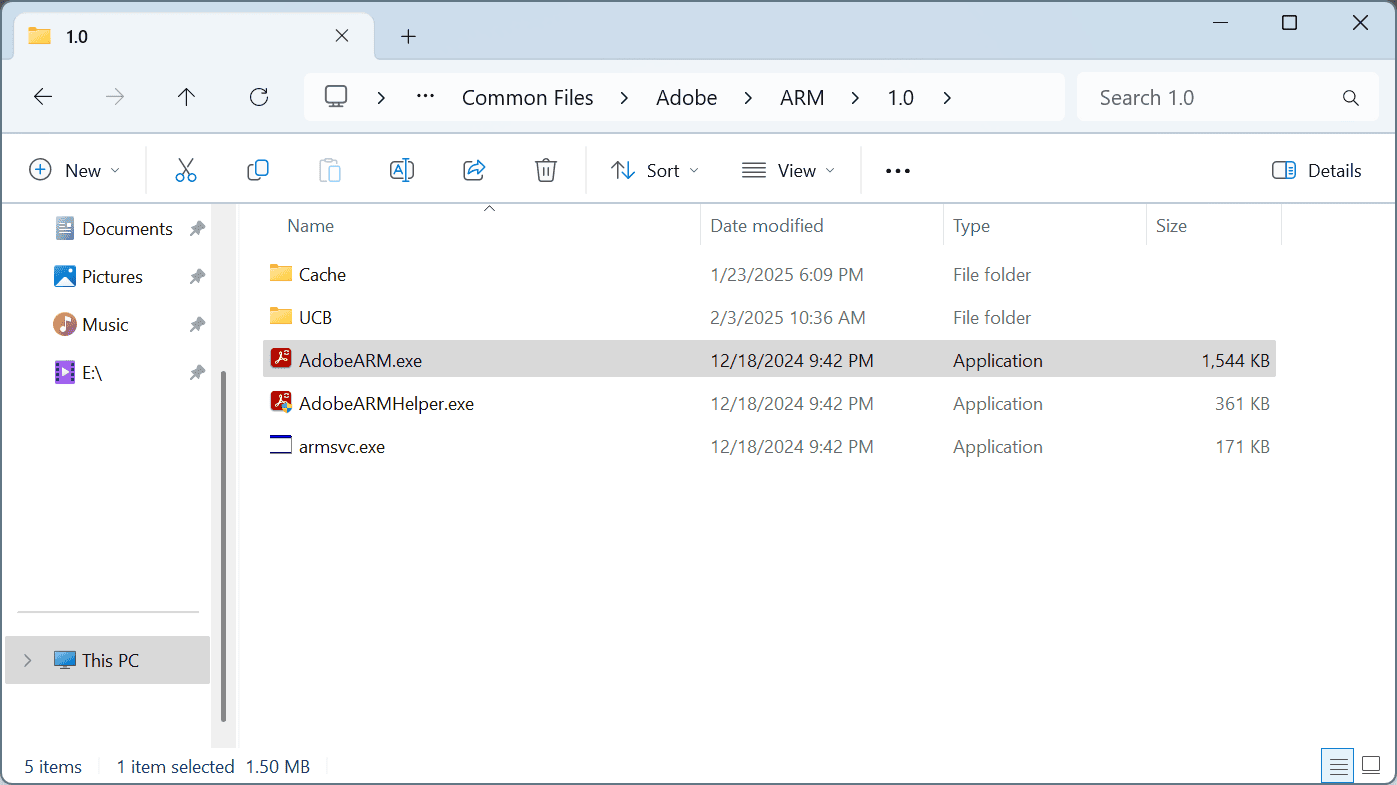Unpin Documents using its pin icon
This screenshot has width=1397, height=785.
197,229
